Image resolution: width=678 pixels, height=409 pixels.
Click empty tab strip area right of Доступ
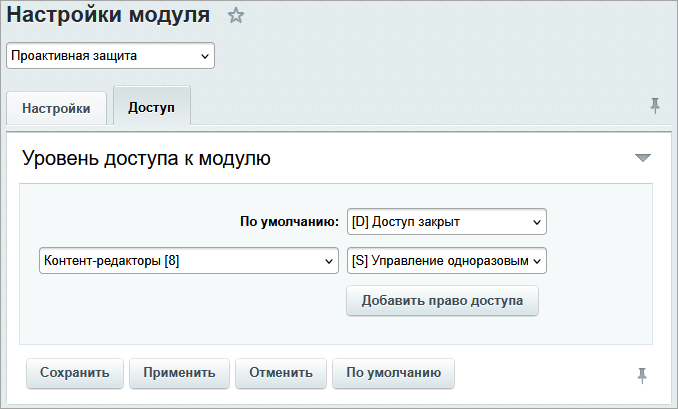pos(400,107)
